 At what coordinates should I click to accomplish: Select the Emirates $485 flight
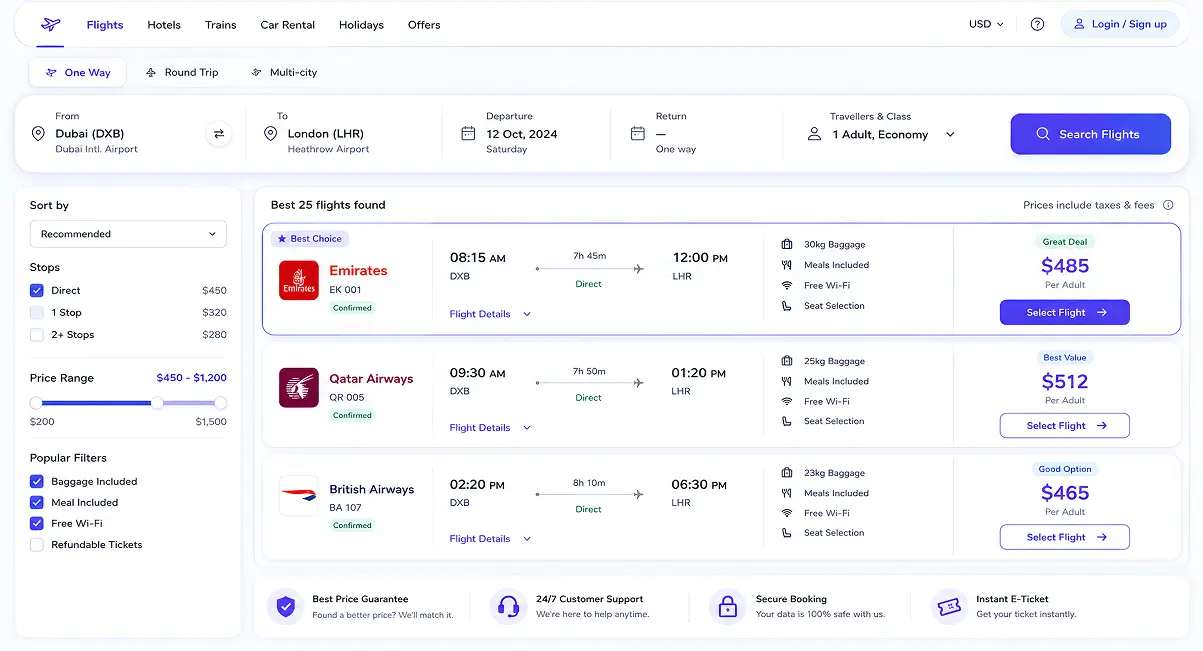(x=1065, y=313)
